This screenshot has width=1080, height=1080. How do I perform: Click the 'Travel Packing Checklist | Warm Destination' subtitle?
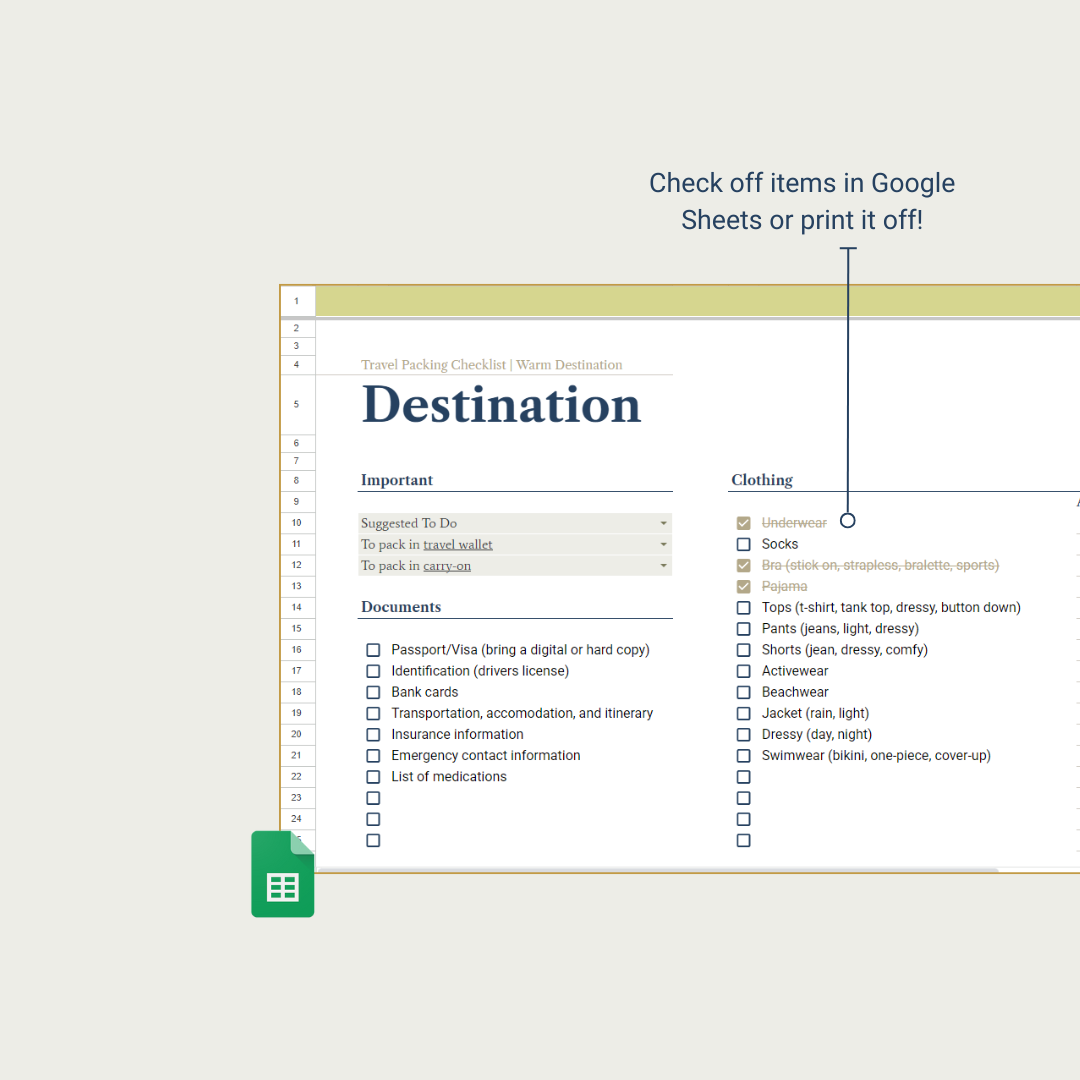point(491,365)
